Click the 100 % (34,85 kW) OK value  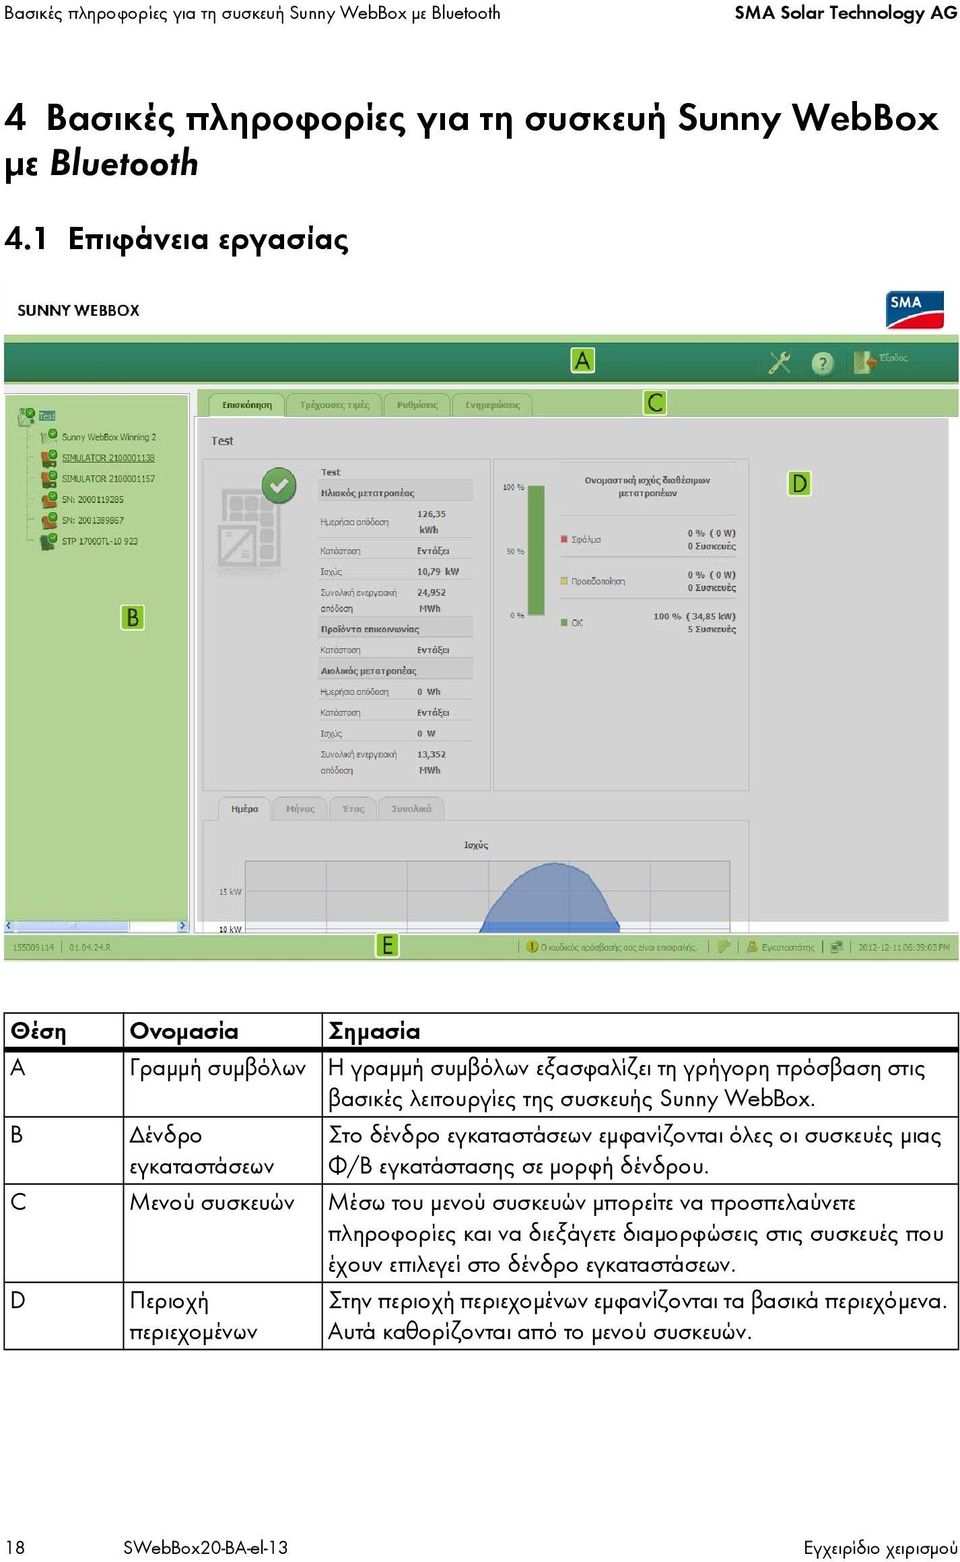(695, 616)
